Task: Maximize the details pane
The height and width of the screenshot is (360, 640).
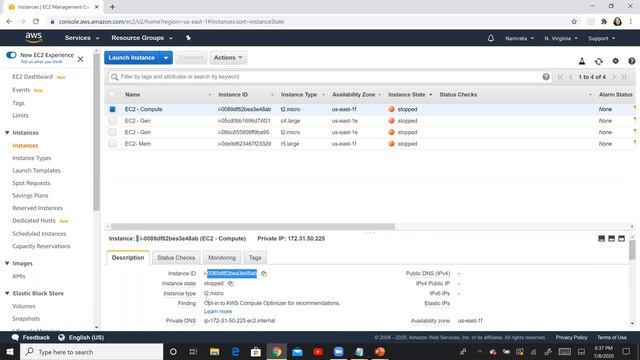Action: point(621,238)
